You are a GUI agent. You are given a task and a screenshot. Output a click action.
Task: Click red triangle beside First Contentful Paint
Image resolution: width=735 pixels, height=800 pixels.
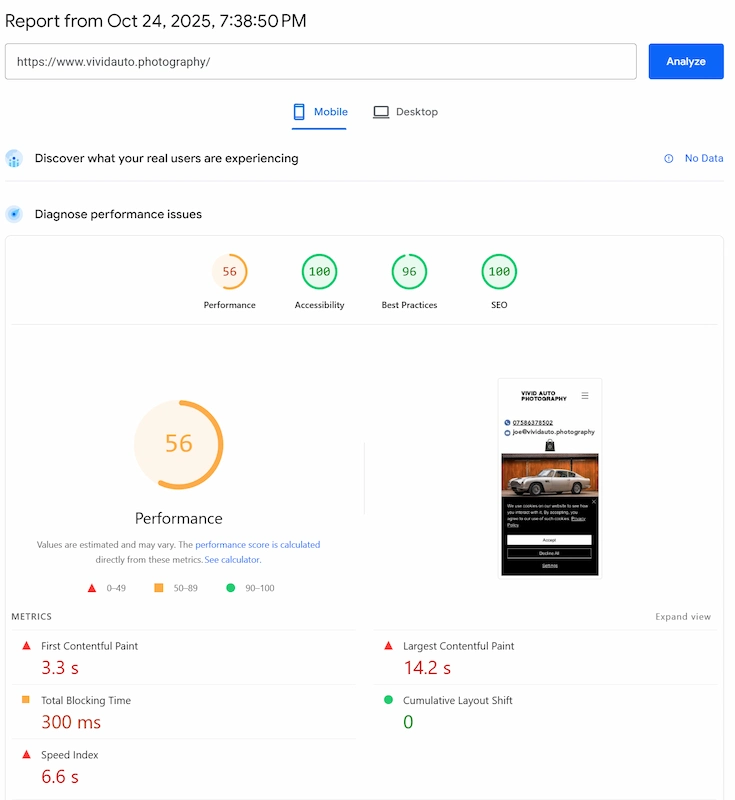coord(27,645)
